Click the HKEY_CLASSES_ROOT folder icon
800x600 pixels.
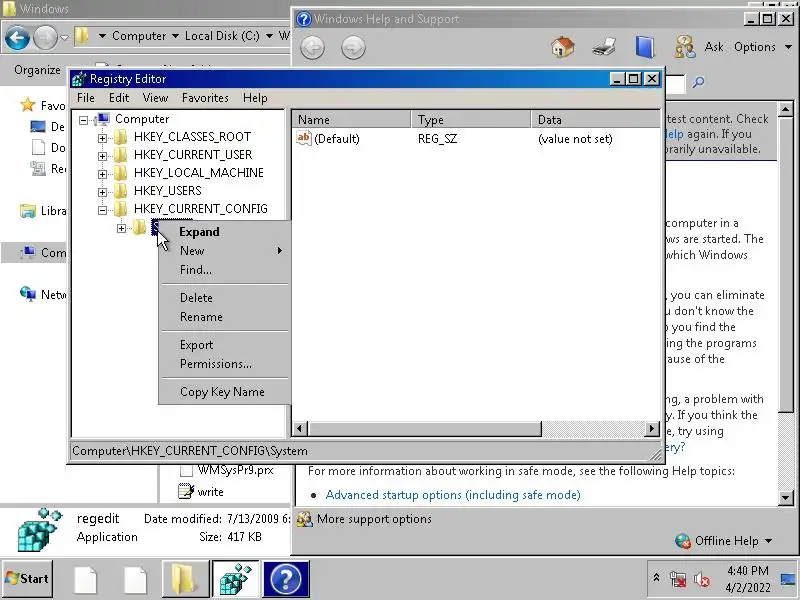[x=120, y=137]
